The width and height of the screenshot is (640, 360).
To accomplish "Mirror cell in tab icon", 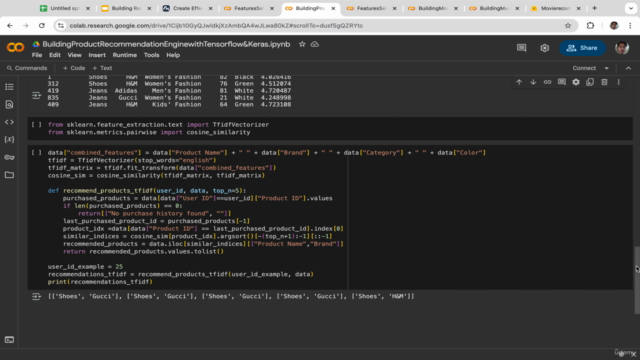I will pos(590,82).
